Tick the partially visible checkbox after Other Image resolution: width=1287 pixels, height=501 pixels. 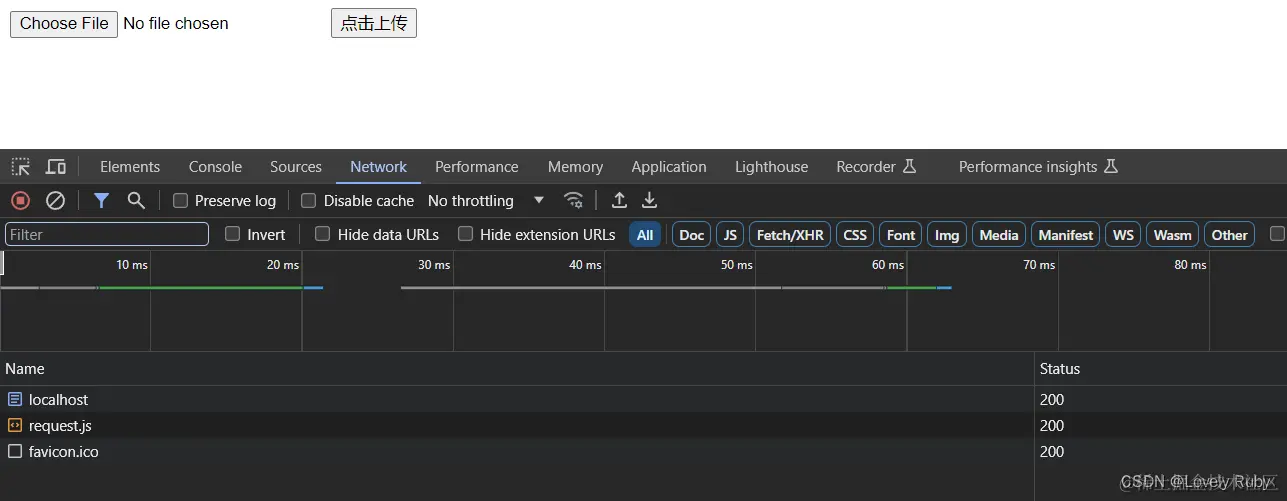1277,234
